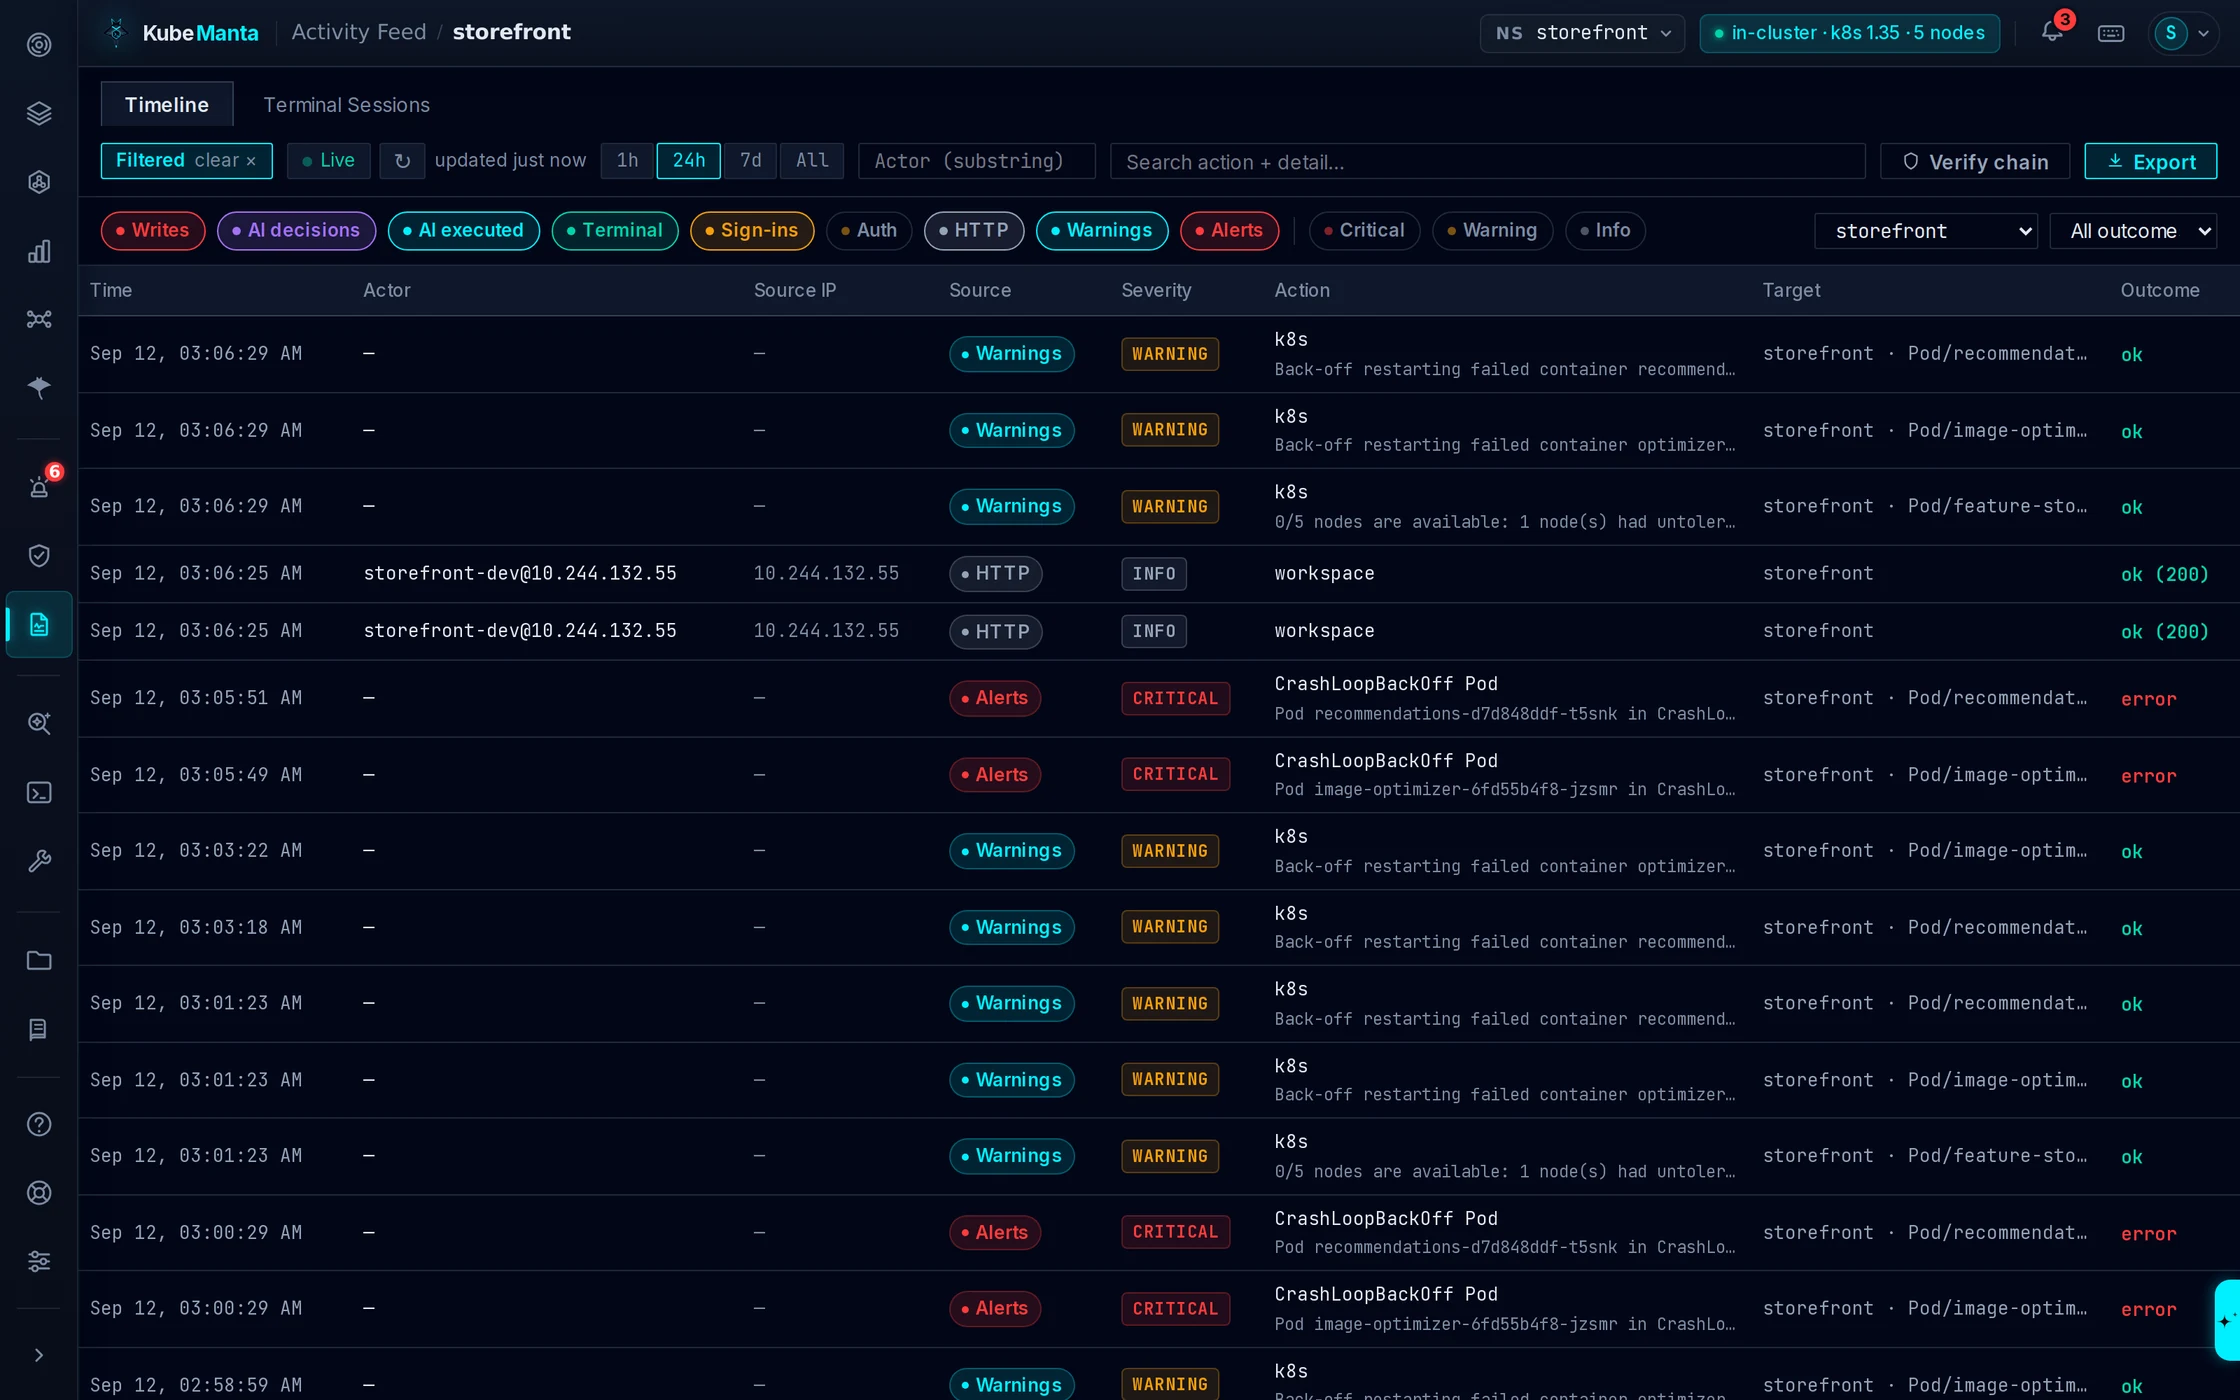Toggle the Info severity filter chip
The image size is (2240, 1400).
tap(1605, 231)
